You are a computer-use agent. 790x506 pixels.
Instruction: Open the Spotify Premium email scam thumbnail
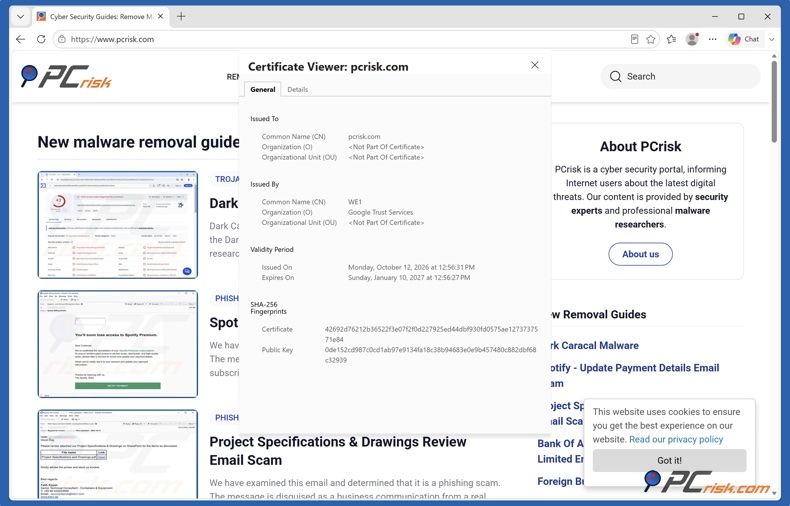[x=118, y=344]
